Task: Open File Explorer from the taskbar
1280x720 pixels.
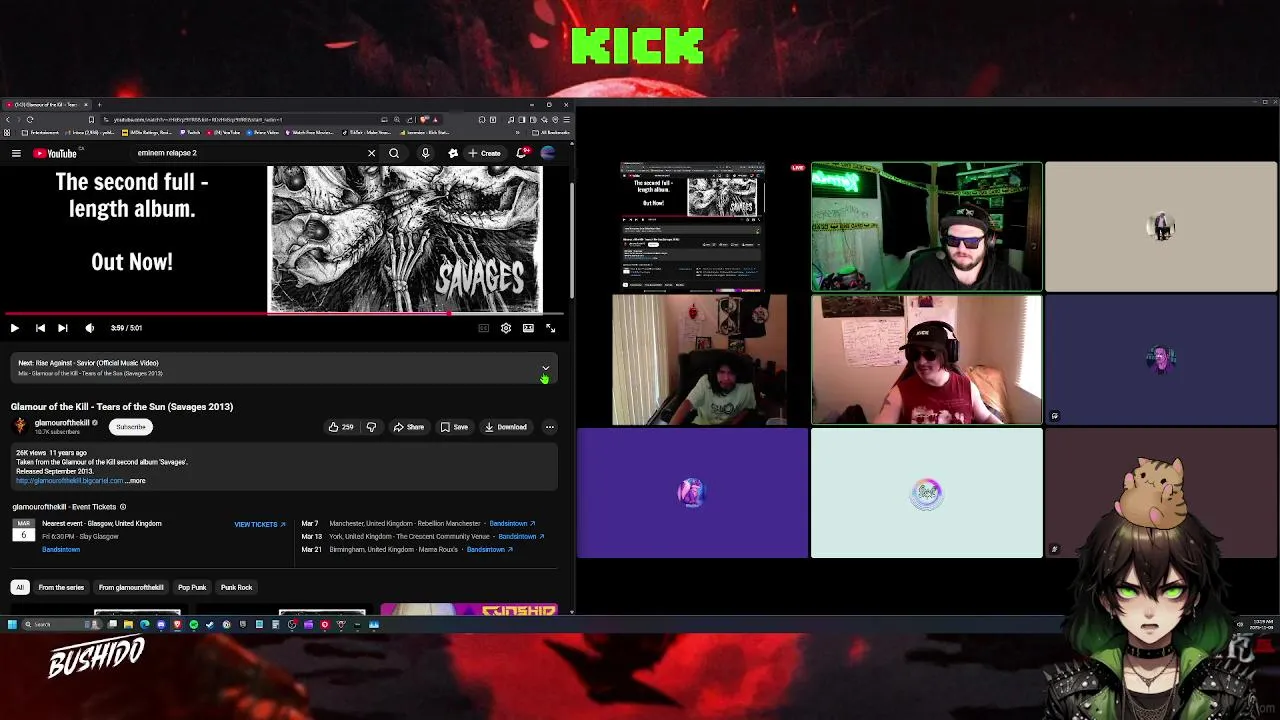Action: click(x=128, y=625)
